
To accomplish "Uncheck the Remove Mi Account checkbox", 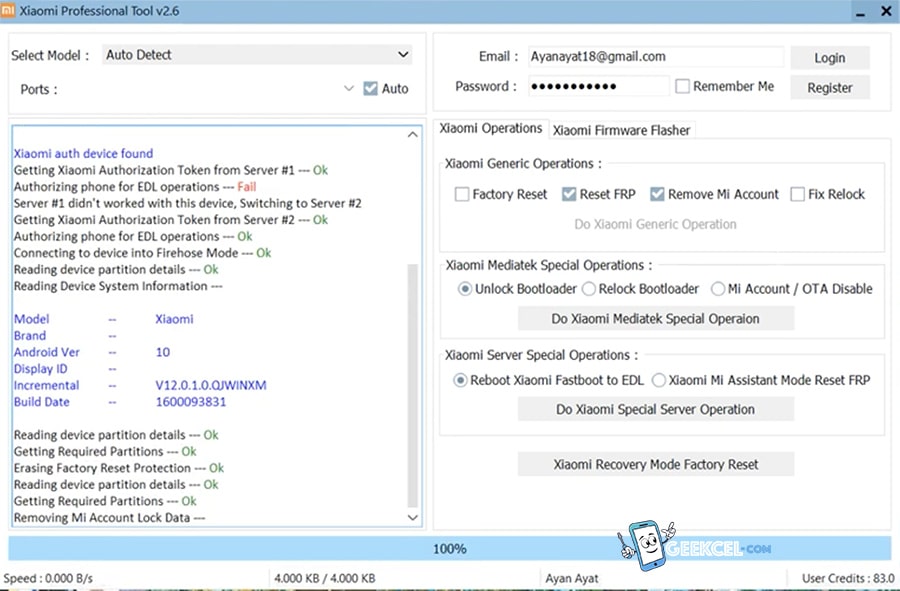I will click(x=657, y=194).
